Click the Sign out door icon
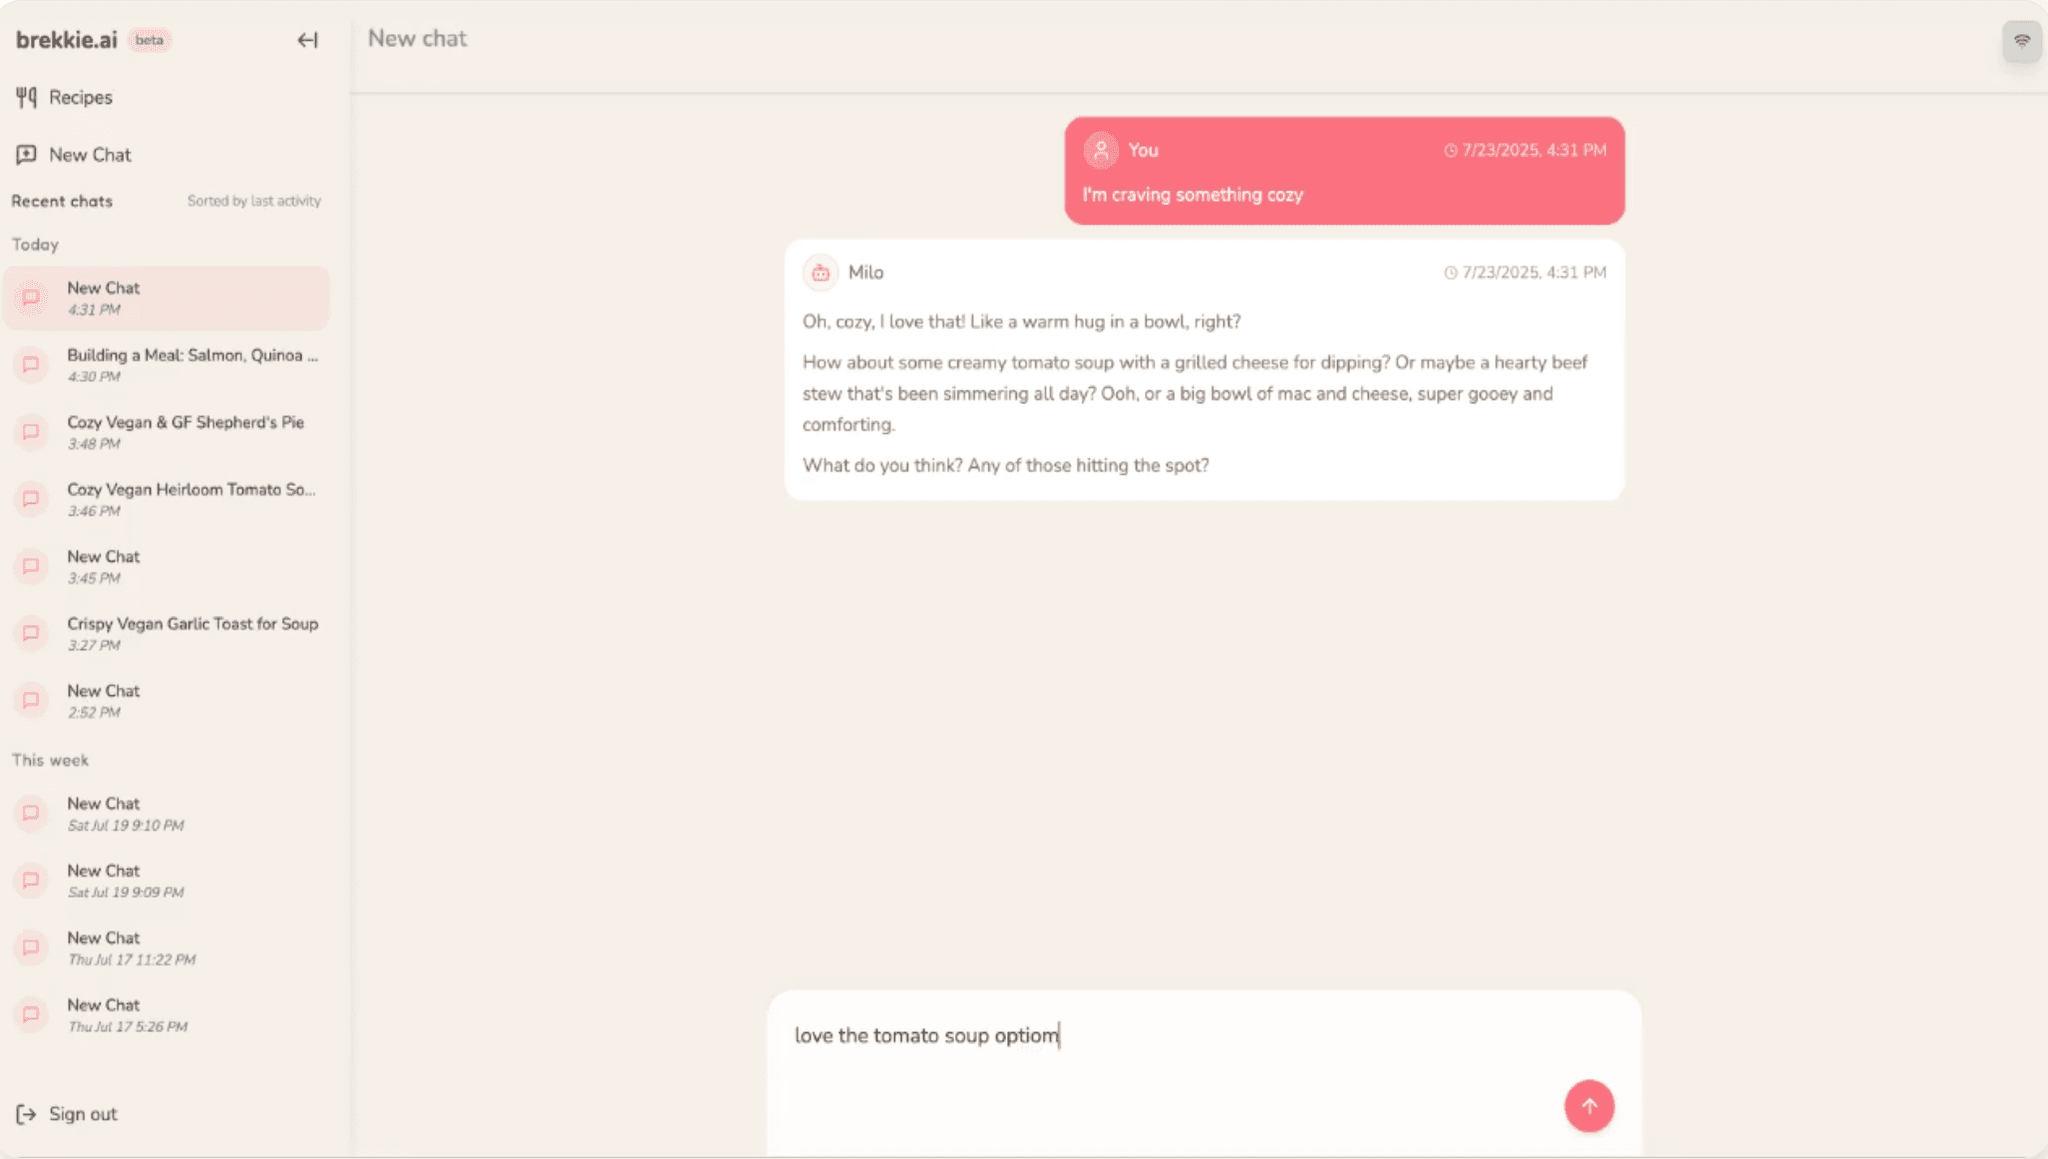Screen dimensions: 2048x1159 (x=26, y=1114)
